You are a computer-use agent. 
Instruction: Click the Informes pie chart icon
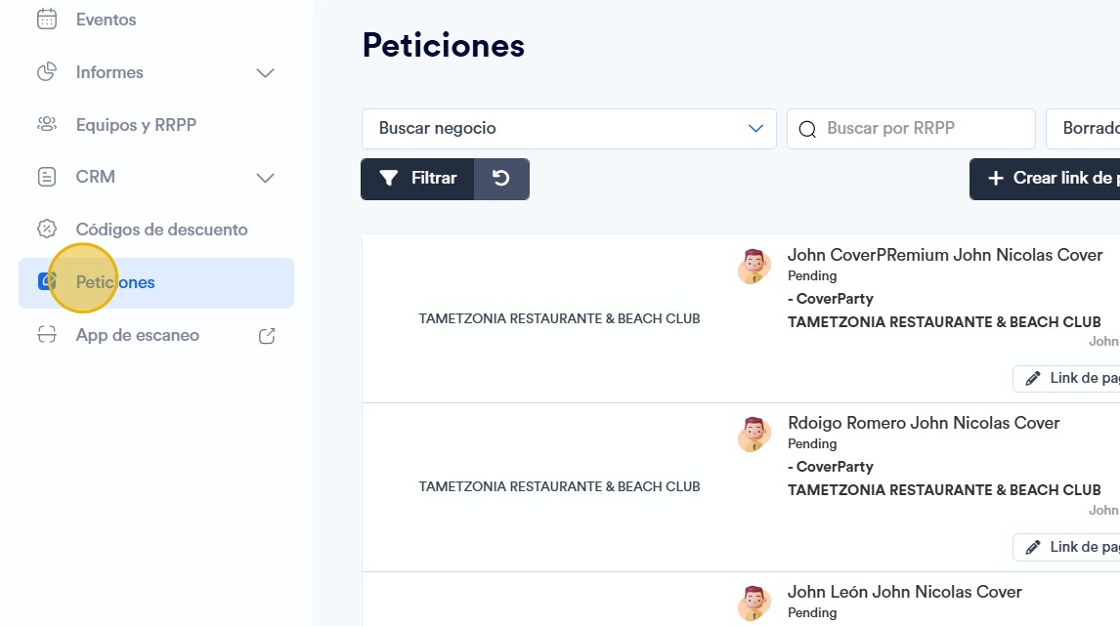point(47,72)
